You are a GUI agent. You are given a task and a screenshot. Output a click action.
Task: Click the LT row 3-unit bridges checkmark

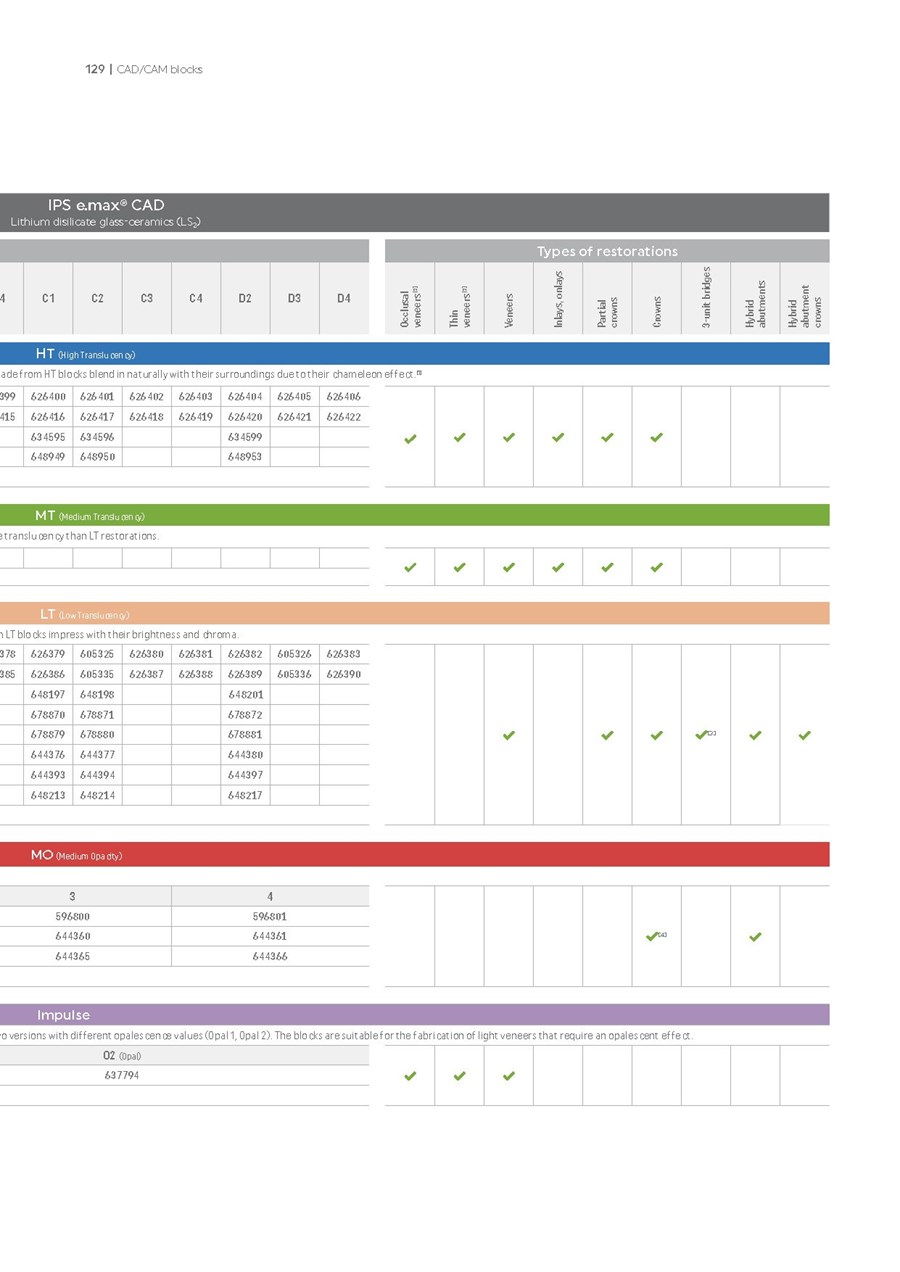pos(703,735)
